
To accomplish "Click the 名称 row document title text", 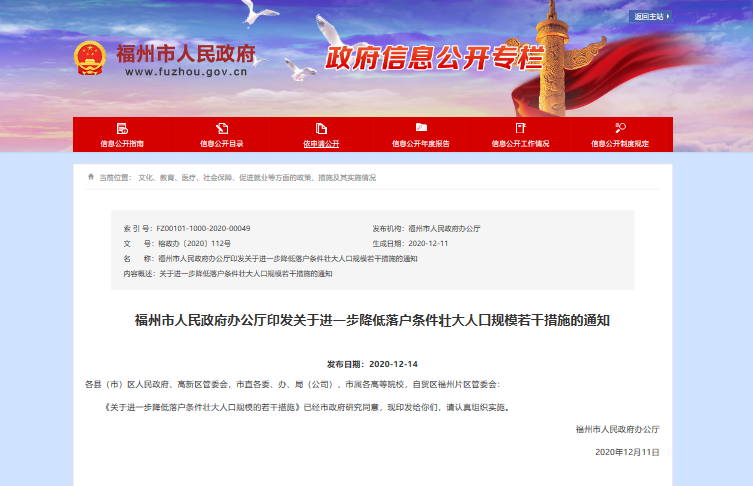I will (x=288, y=259).
